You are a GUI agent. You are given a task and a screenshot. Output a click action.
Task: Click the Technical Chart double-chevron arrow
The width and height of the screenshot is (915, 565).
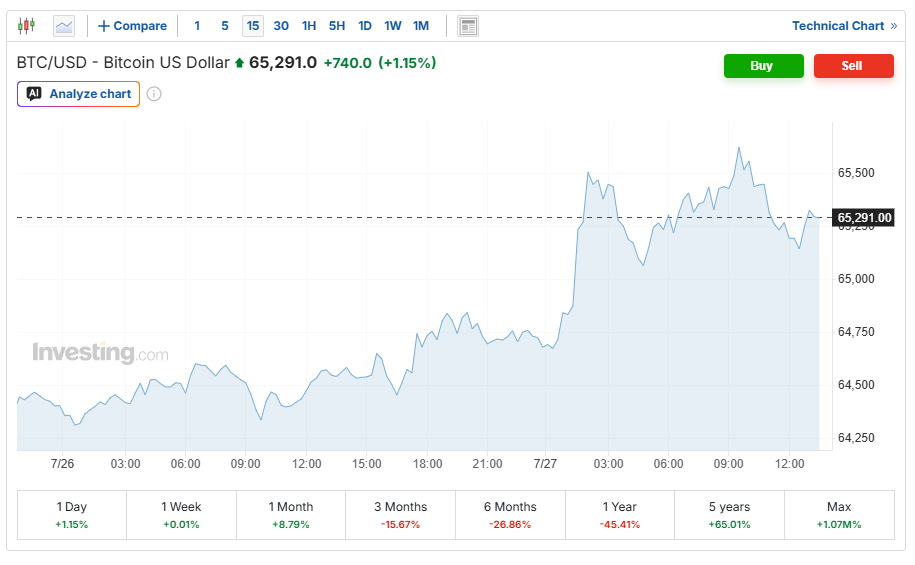893,26
